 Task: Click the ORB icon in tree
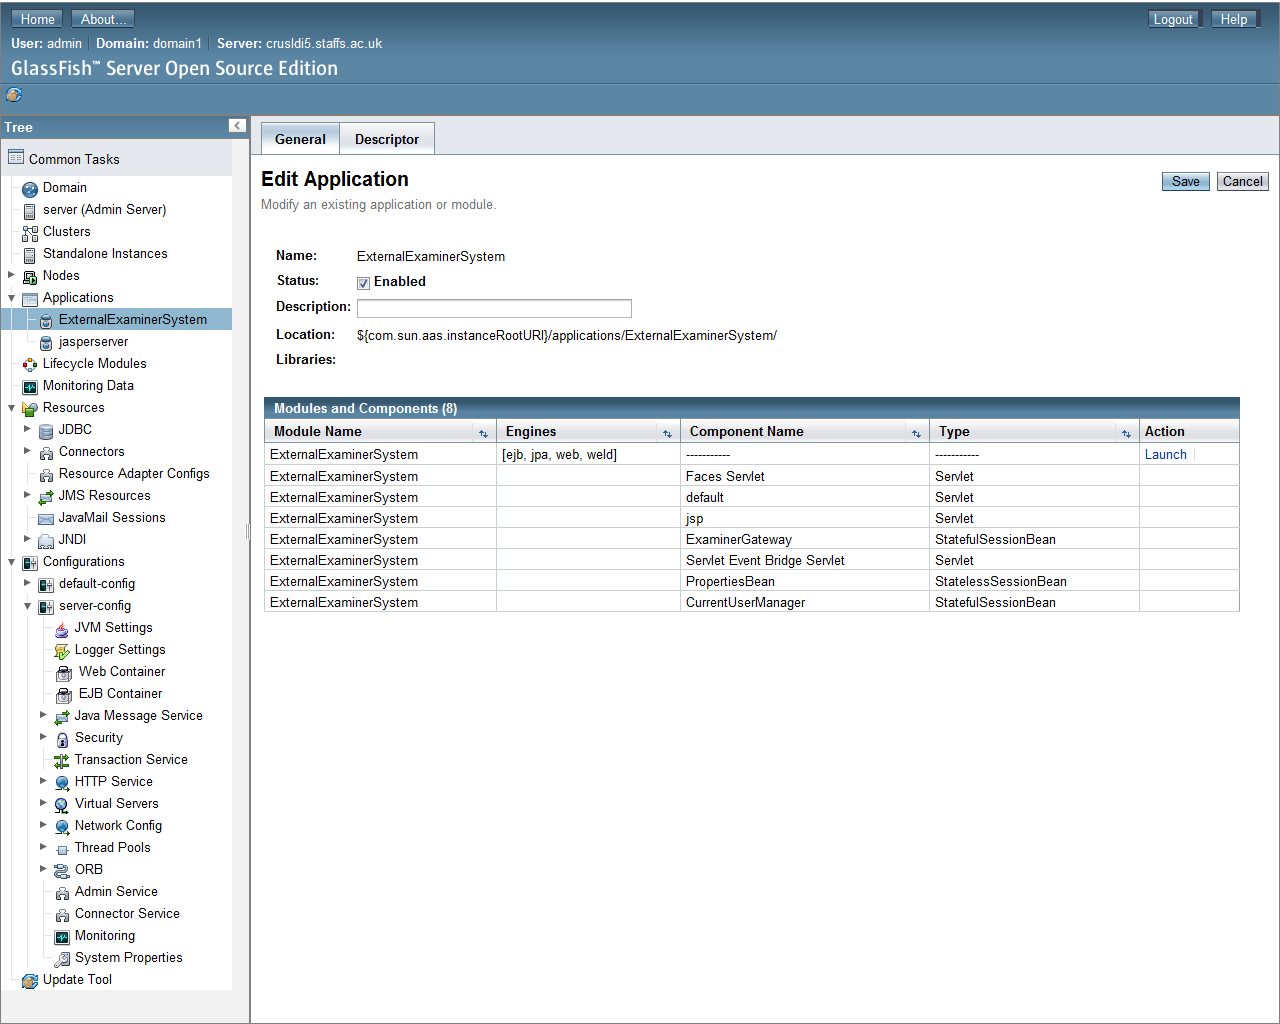tap(62, 870)
